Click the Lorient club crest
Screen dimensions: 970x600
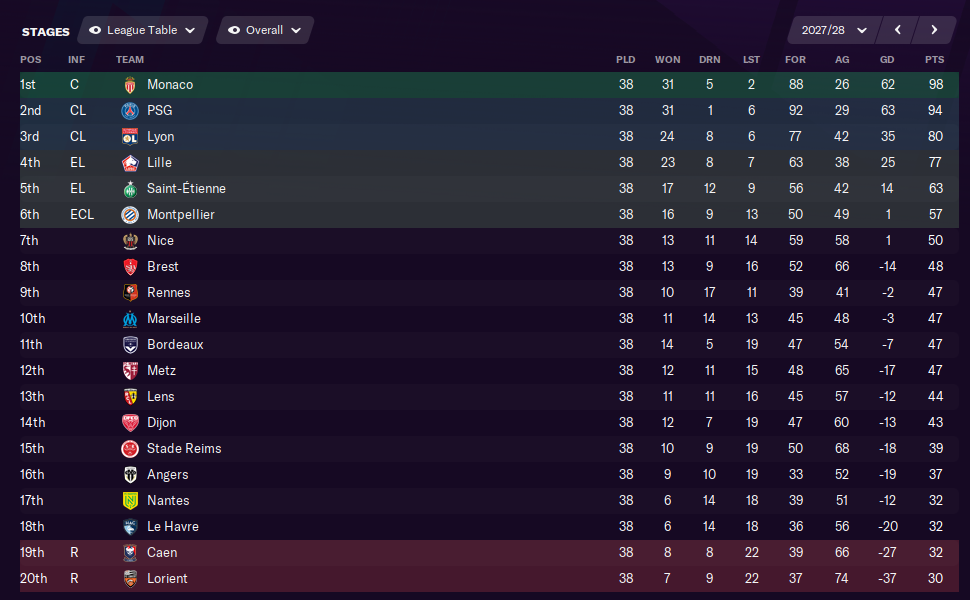[130, 578]
